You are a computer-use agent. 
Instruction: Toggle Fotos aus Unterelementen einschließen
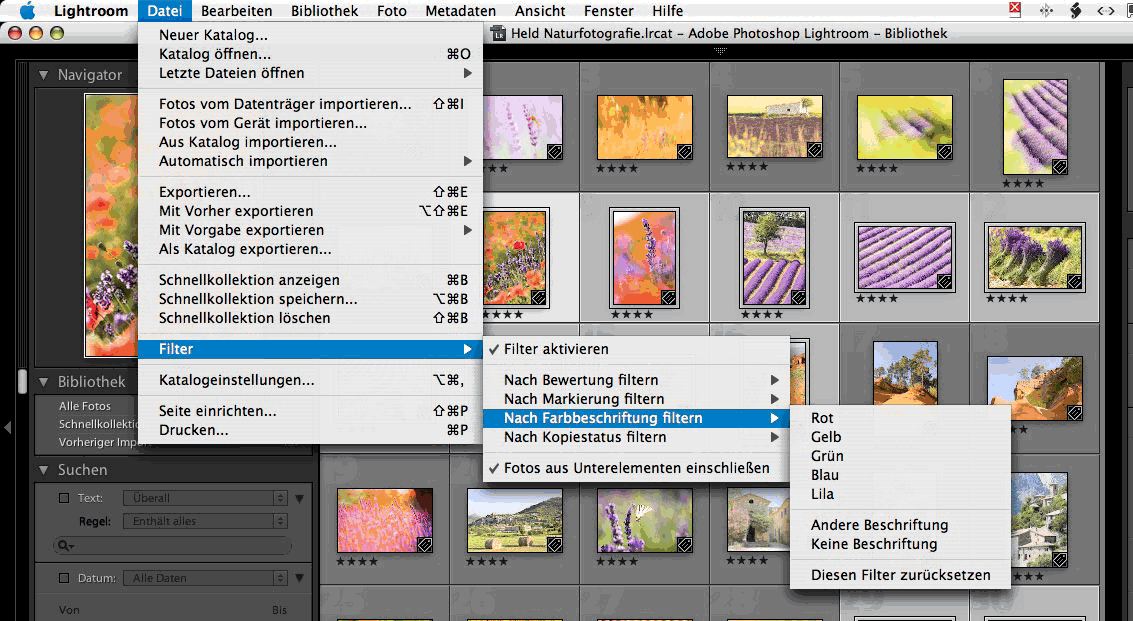(636, 468)
